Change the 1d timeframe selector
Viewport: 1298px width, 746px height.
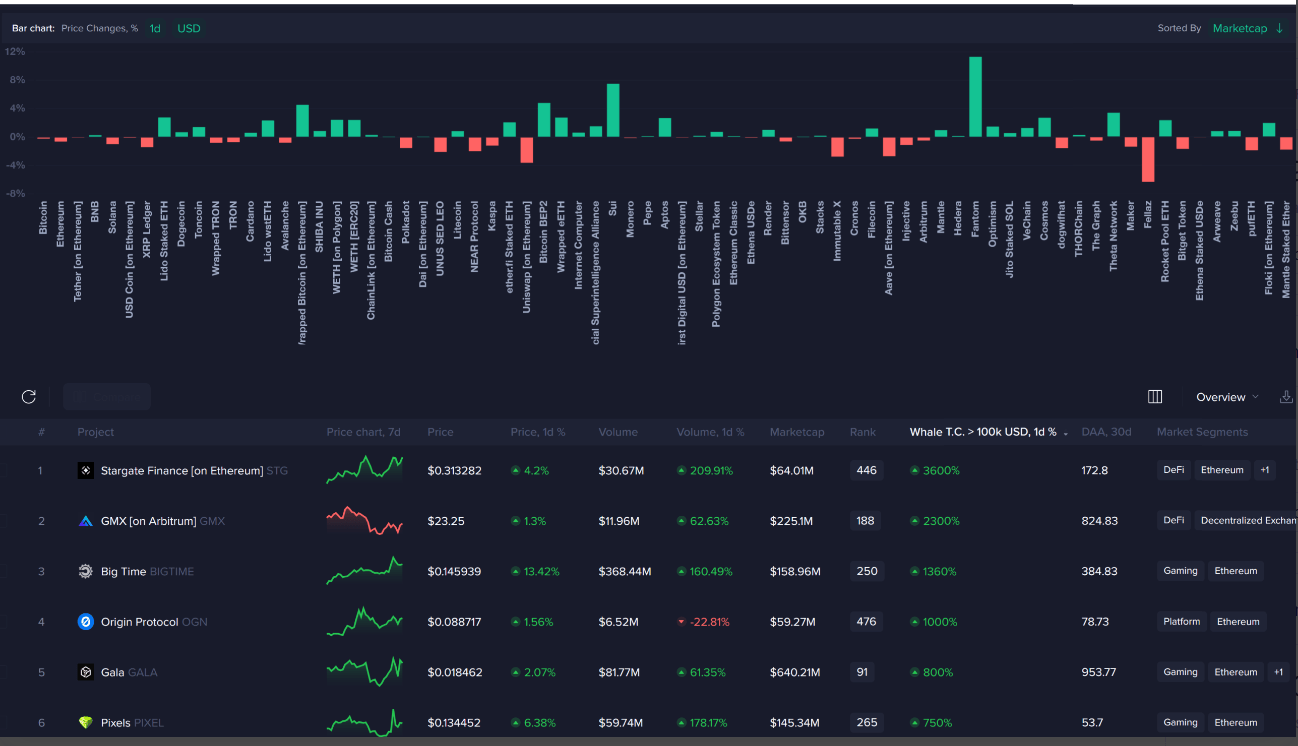coord(155,28)
